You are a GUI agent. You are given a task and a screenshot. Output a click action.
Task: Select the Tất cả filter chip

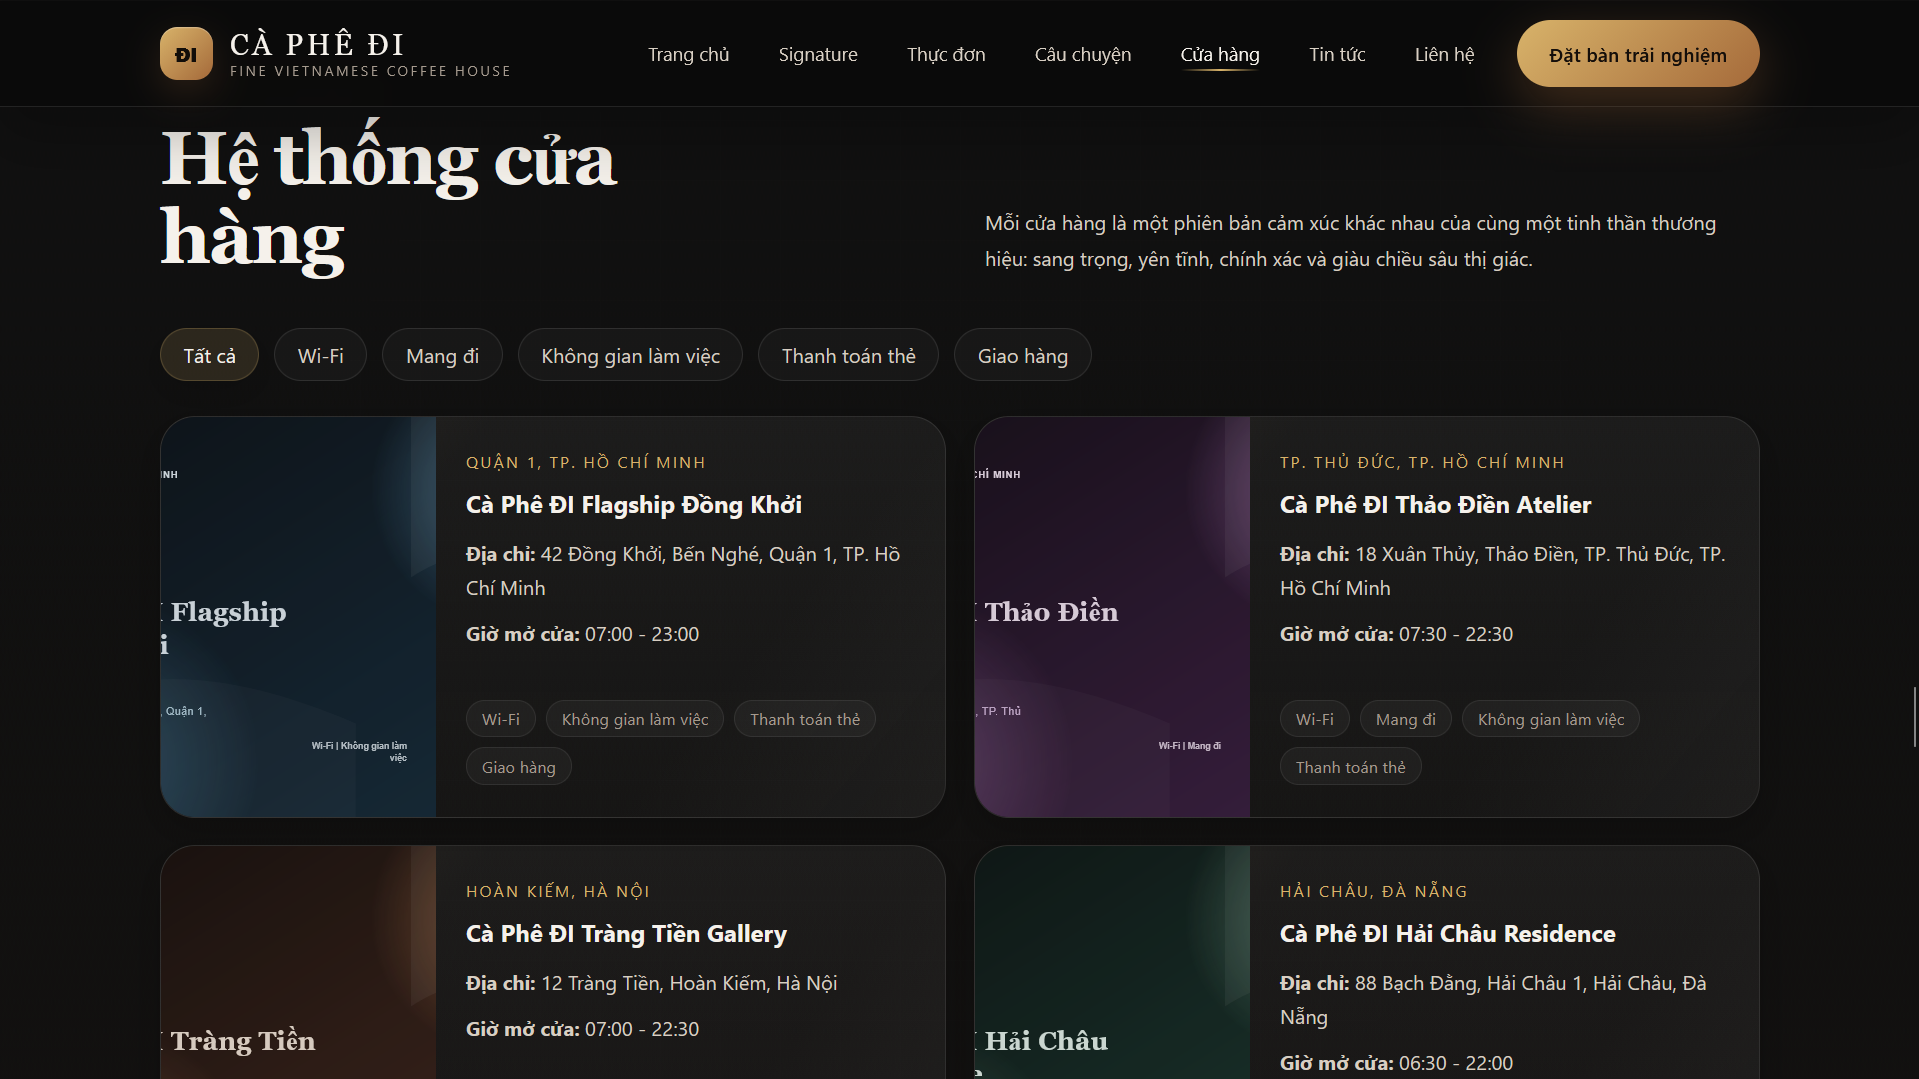[x=209, y=356]
